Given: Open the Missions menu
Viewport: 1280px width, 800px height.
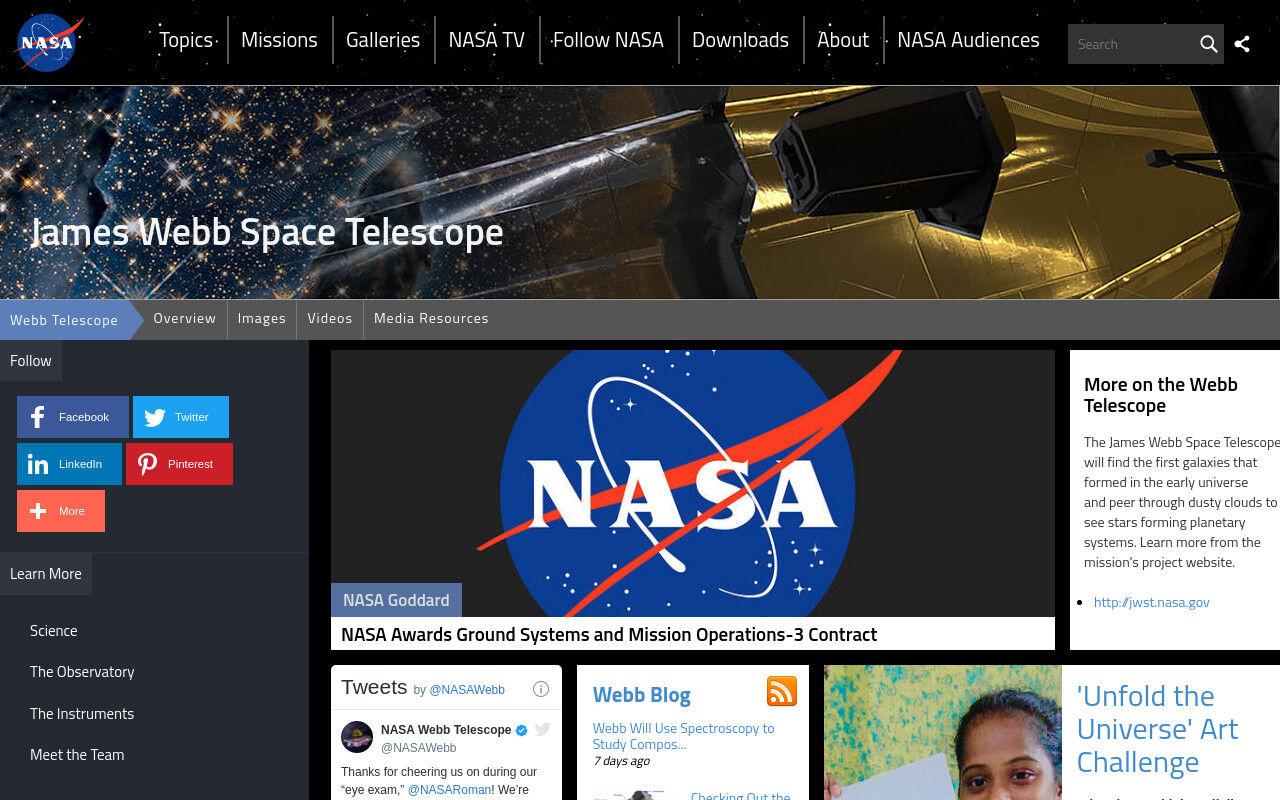Looking at the screenshot, I should pos(279,40).
